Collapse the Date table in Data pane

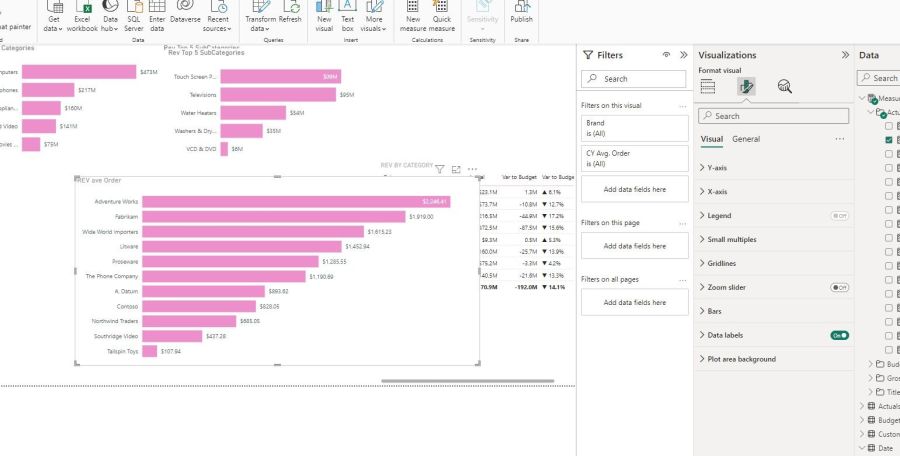click(x=862, y=448)
